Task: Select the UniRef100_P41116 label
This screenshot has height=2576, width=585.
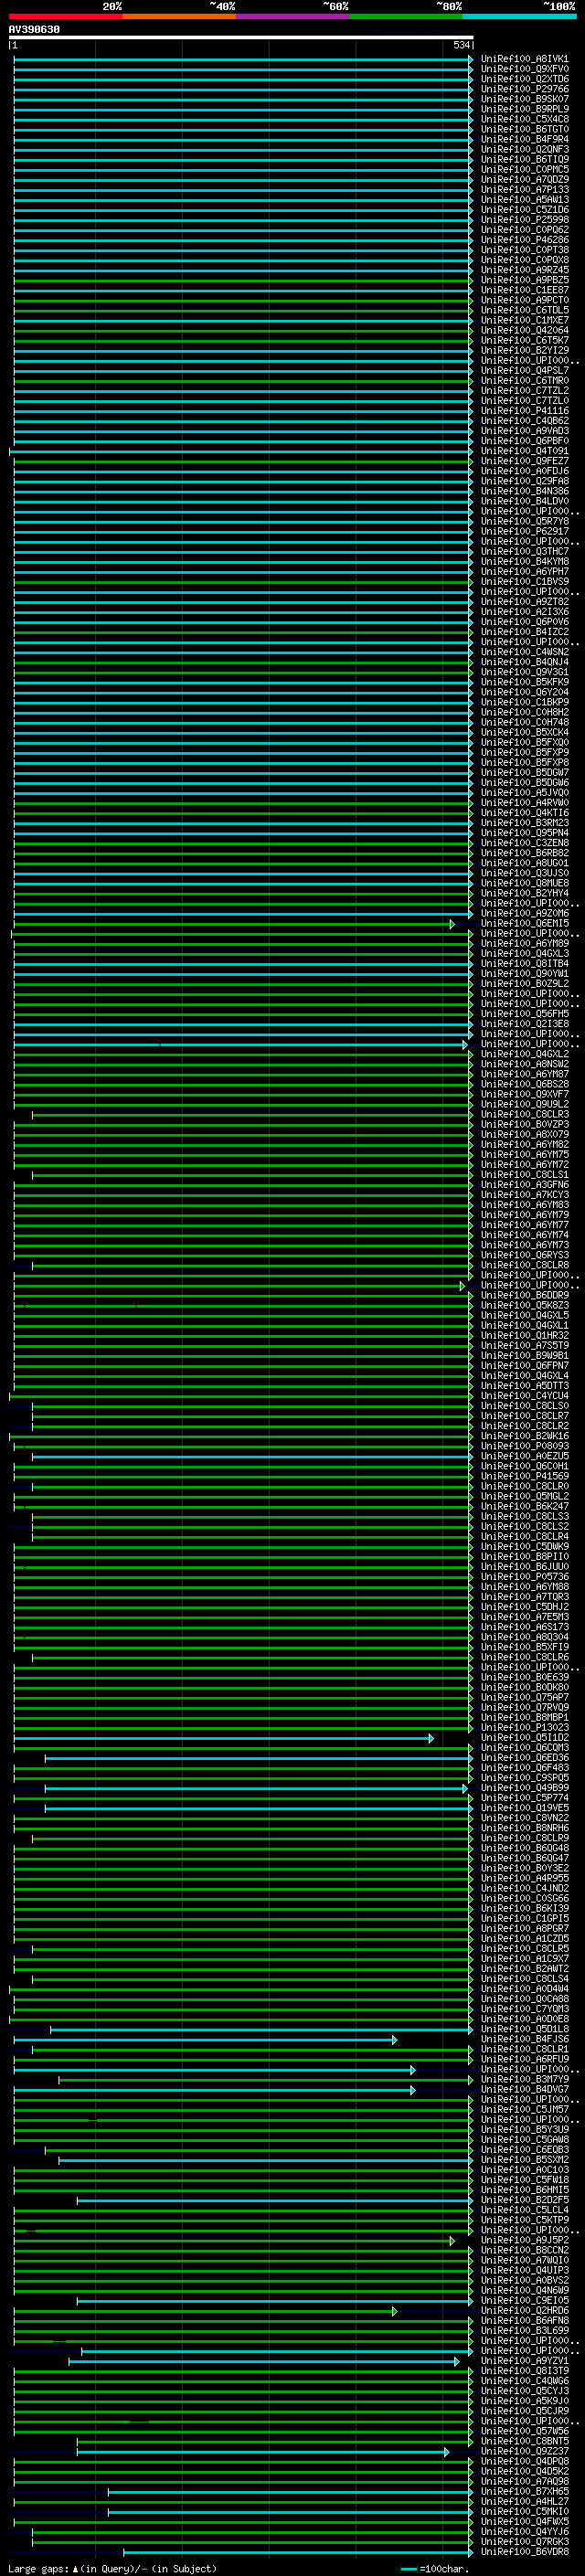Action: pyautogui.click(x=524, y=410)
